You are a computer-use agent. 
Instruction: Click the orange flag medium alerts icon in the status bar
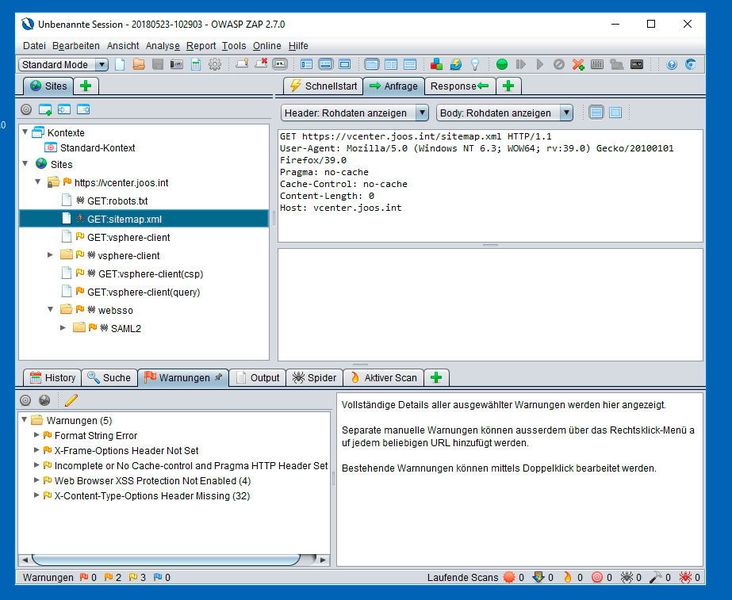pyautogui.click(x=108, y=578)
